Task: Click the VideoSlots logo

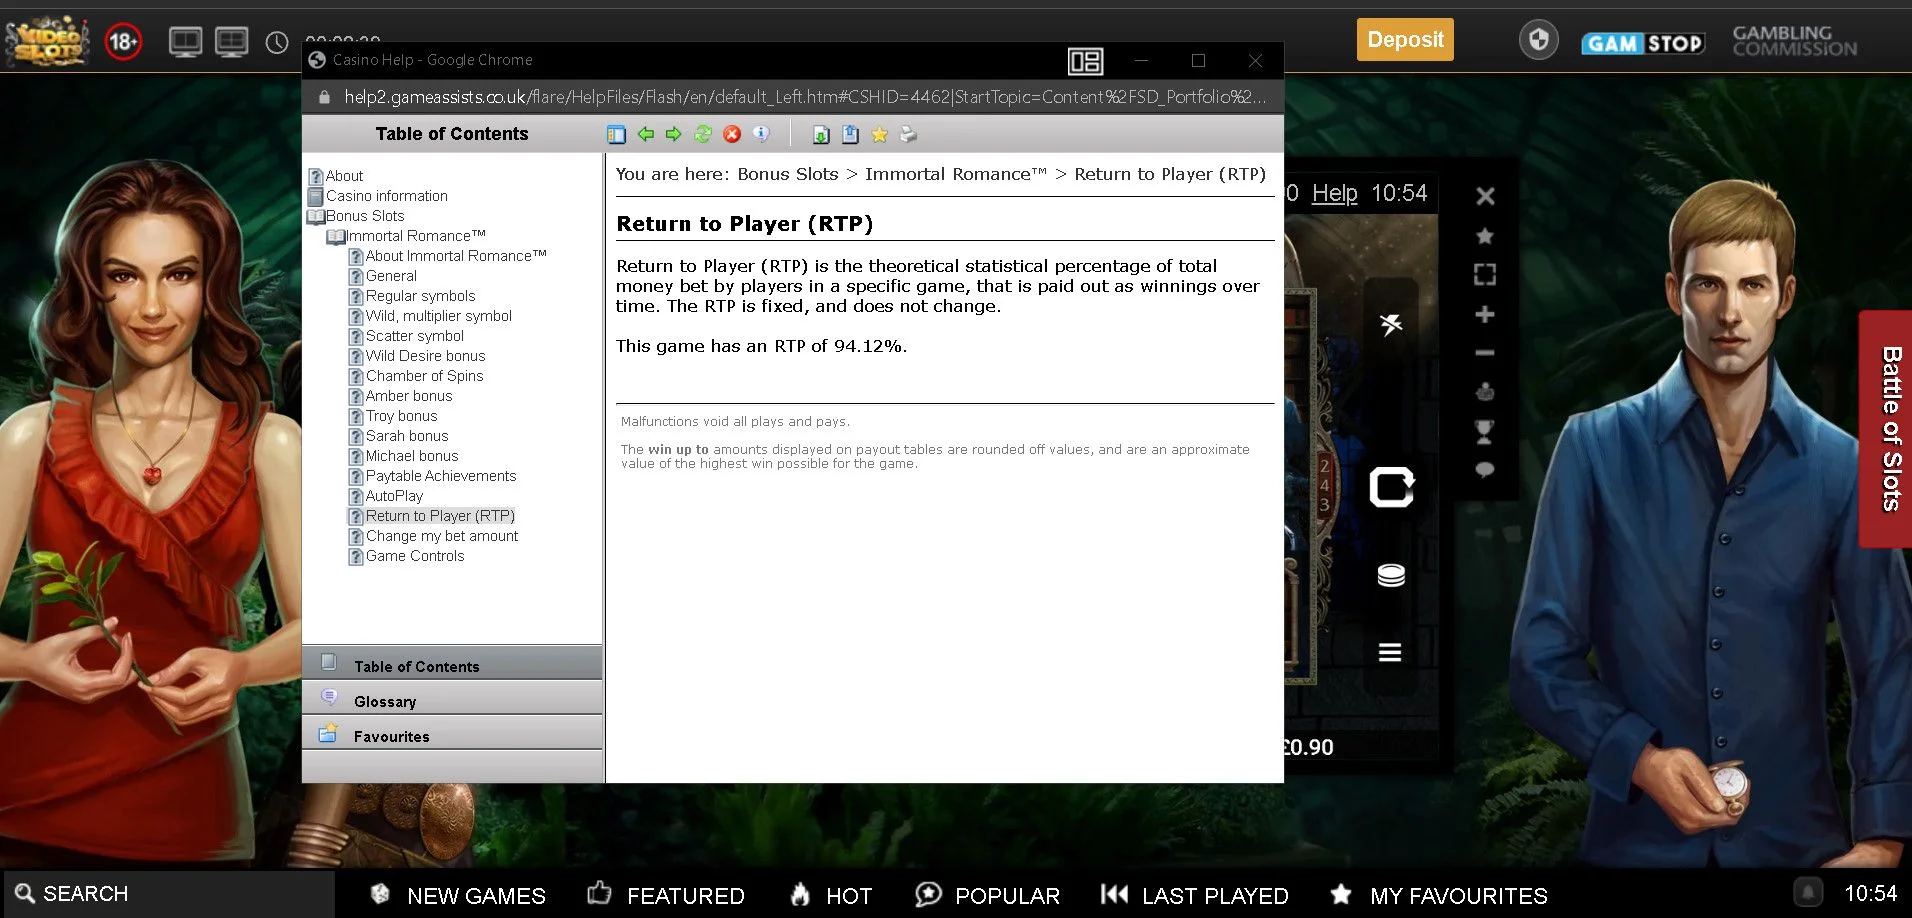Action: tap(47, 41)
